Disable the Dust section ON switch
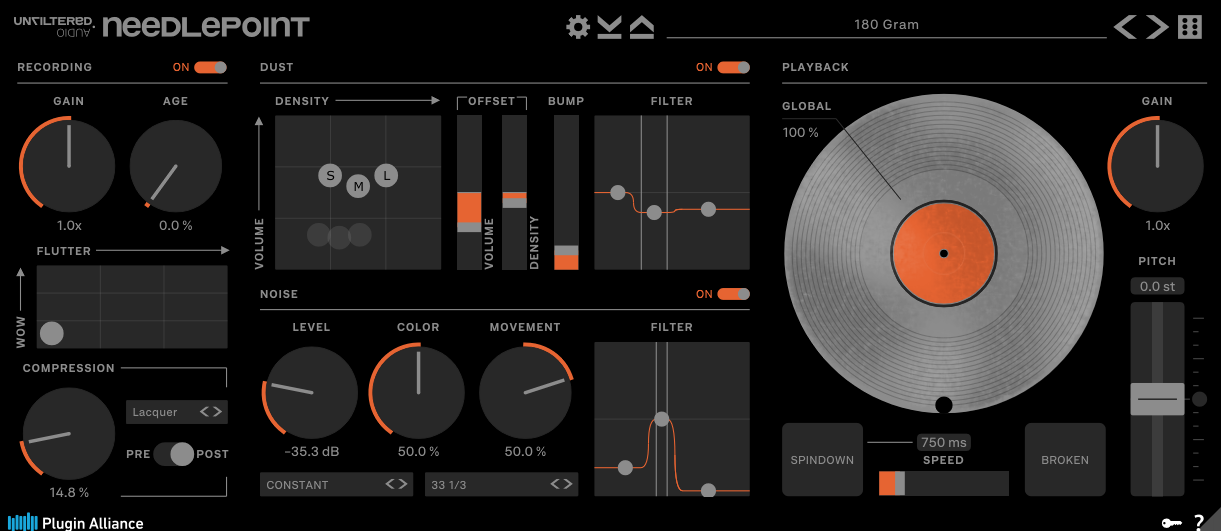This screenshot has height=531, width=1221. [733, 67]
